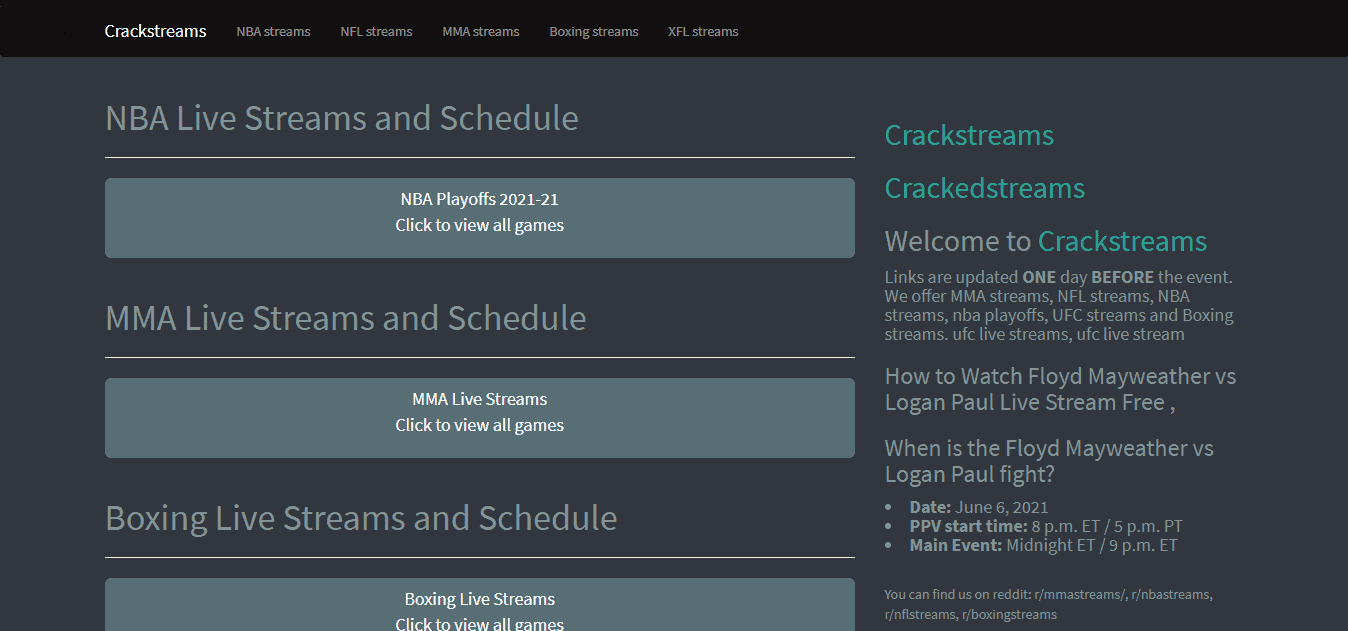
Task: Go to NFL streams in the top navigation
Action: pyautogui.click(x=376, y=32)
